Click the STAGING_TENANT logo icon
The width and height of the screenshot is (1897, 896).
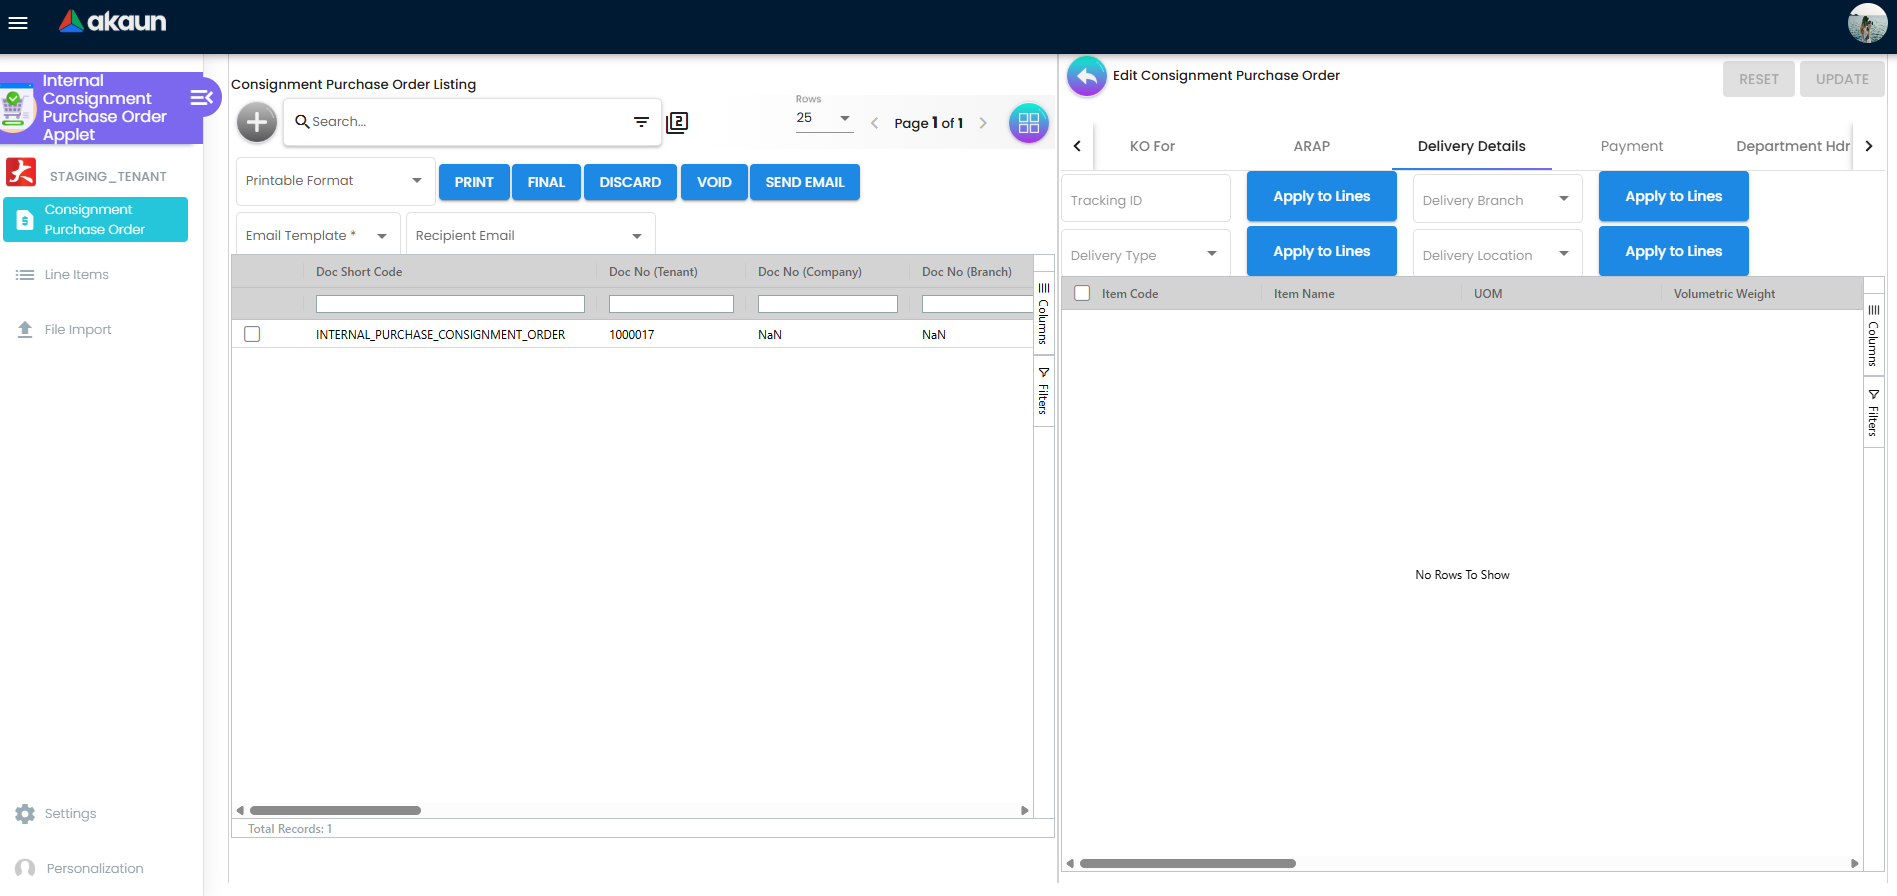[x=21, y=172]
